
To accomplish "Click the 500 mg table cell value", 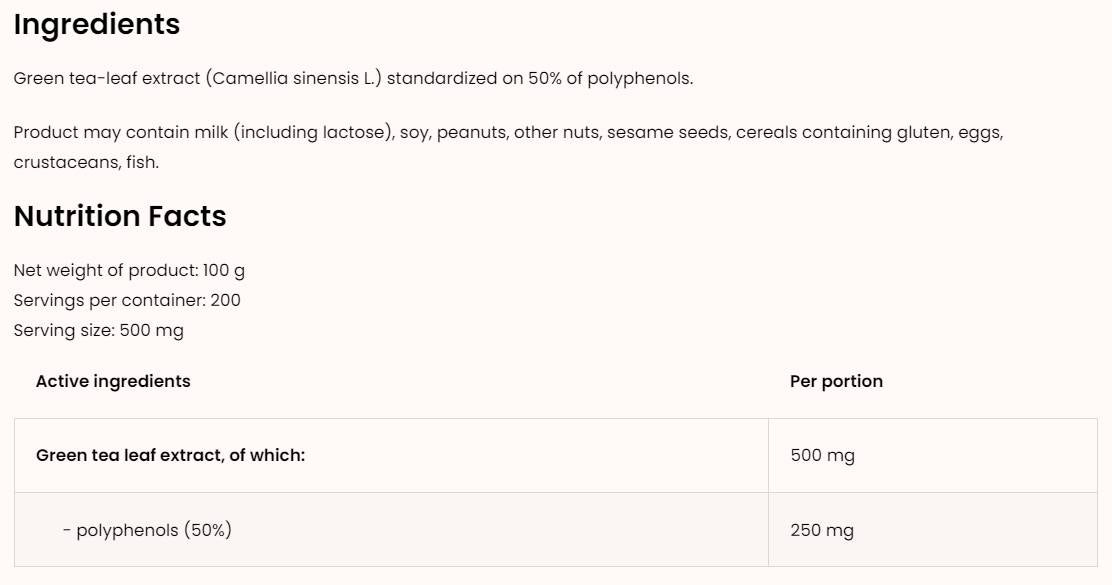I will [x=822, y=455].
